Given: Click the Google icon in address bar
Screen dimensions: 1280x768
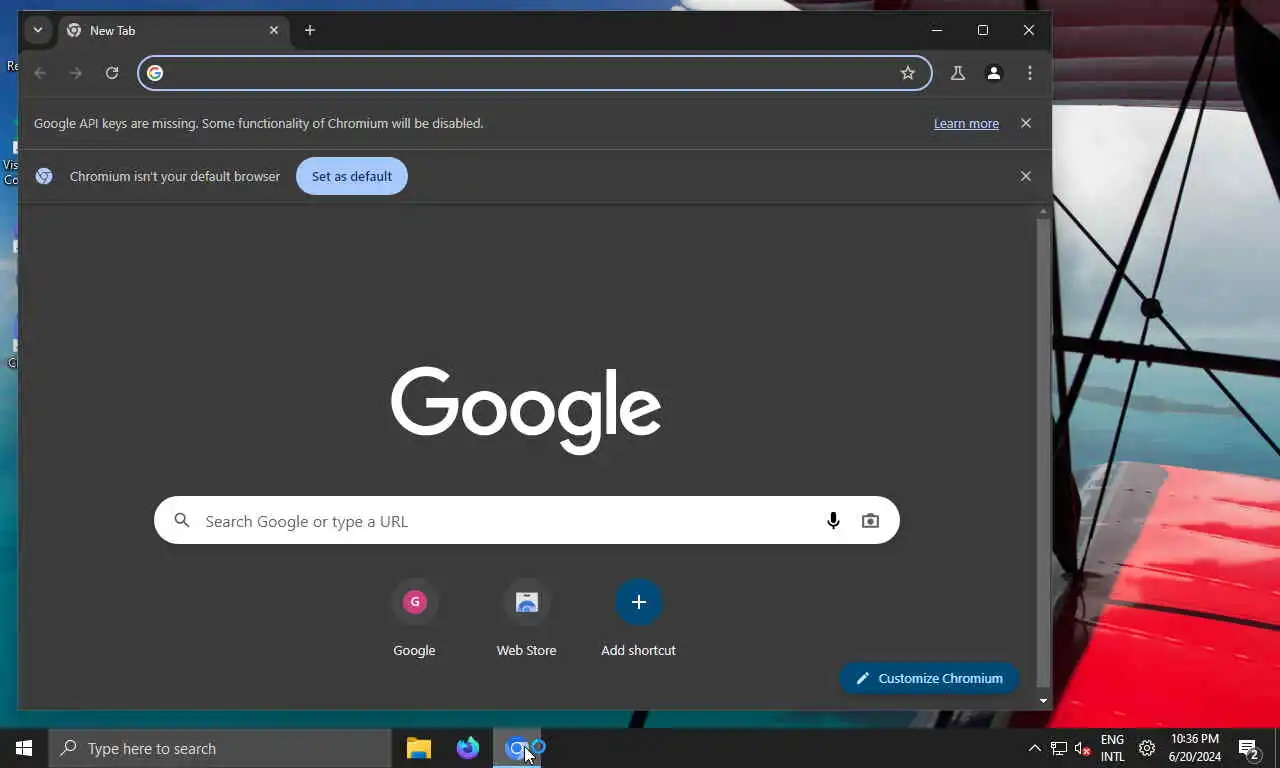Looking at the screenshot, I should (x=155, y=73).
